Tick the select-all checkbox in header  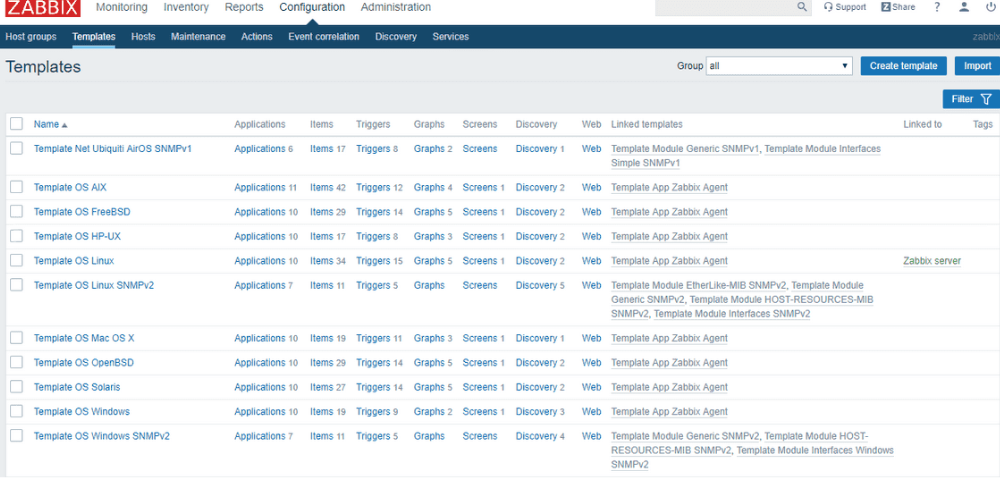[17, 124]
